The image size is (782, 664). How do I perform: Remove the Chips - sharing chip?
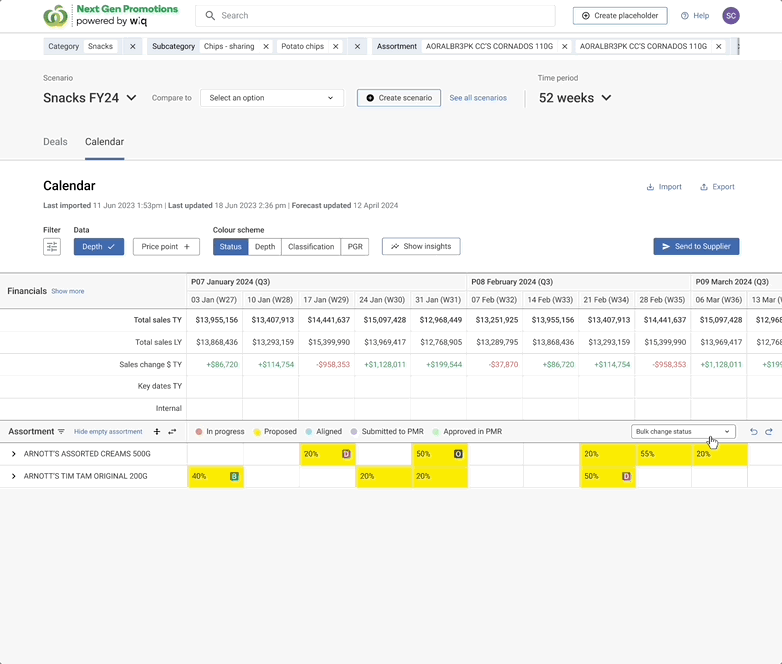[x=266, y=46]
